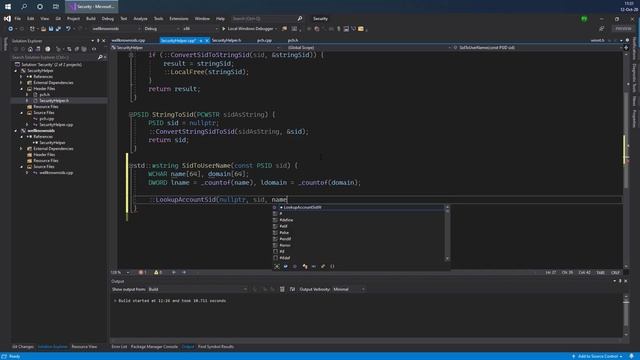Screen dimensions: 640x360
Task: Select wellknownsids Resource Files folder
Action: [46, 161]
